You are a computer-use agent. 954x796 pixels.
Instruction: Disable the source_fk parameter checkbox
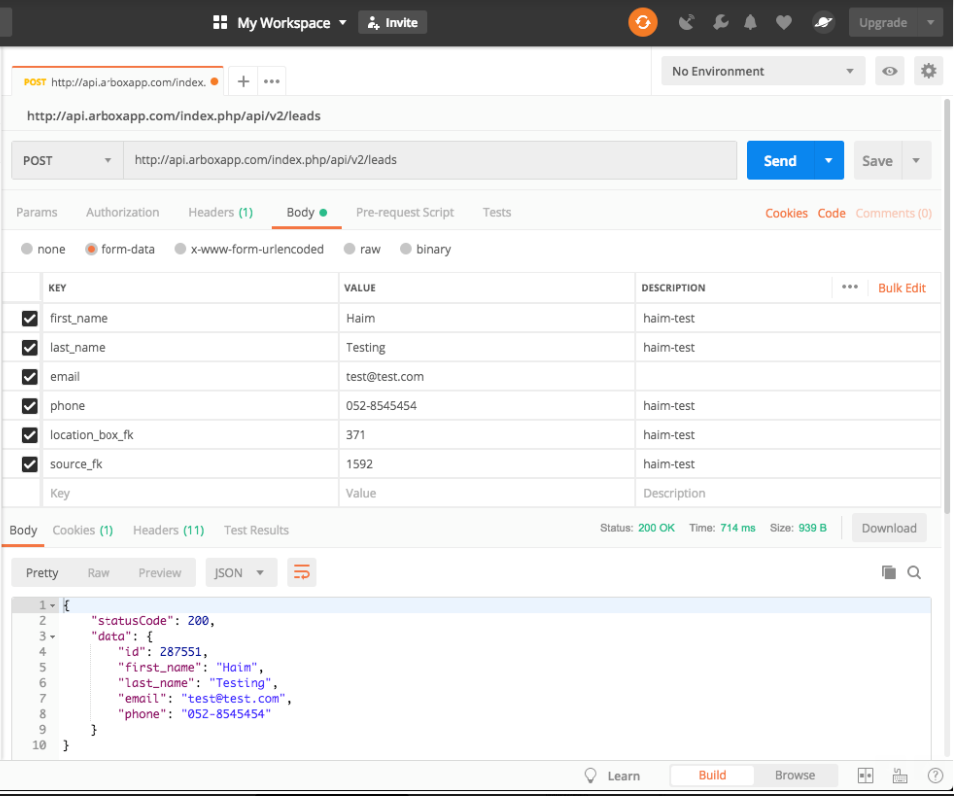click(x=29, y=463)
